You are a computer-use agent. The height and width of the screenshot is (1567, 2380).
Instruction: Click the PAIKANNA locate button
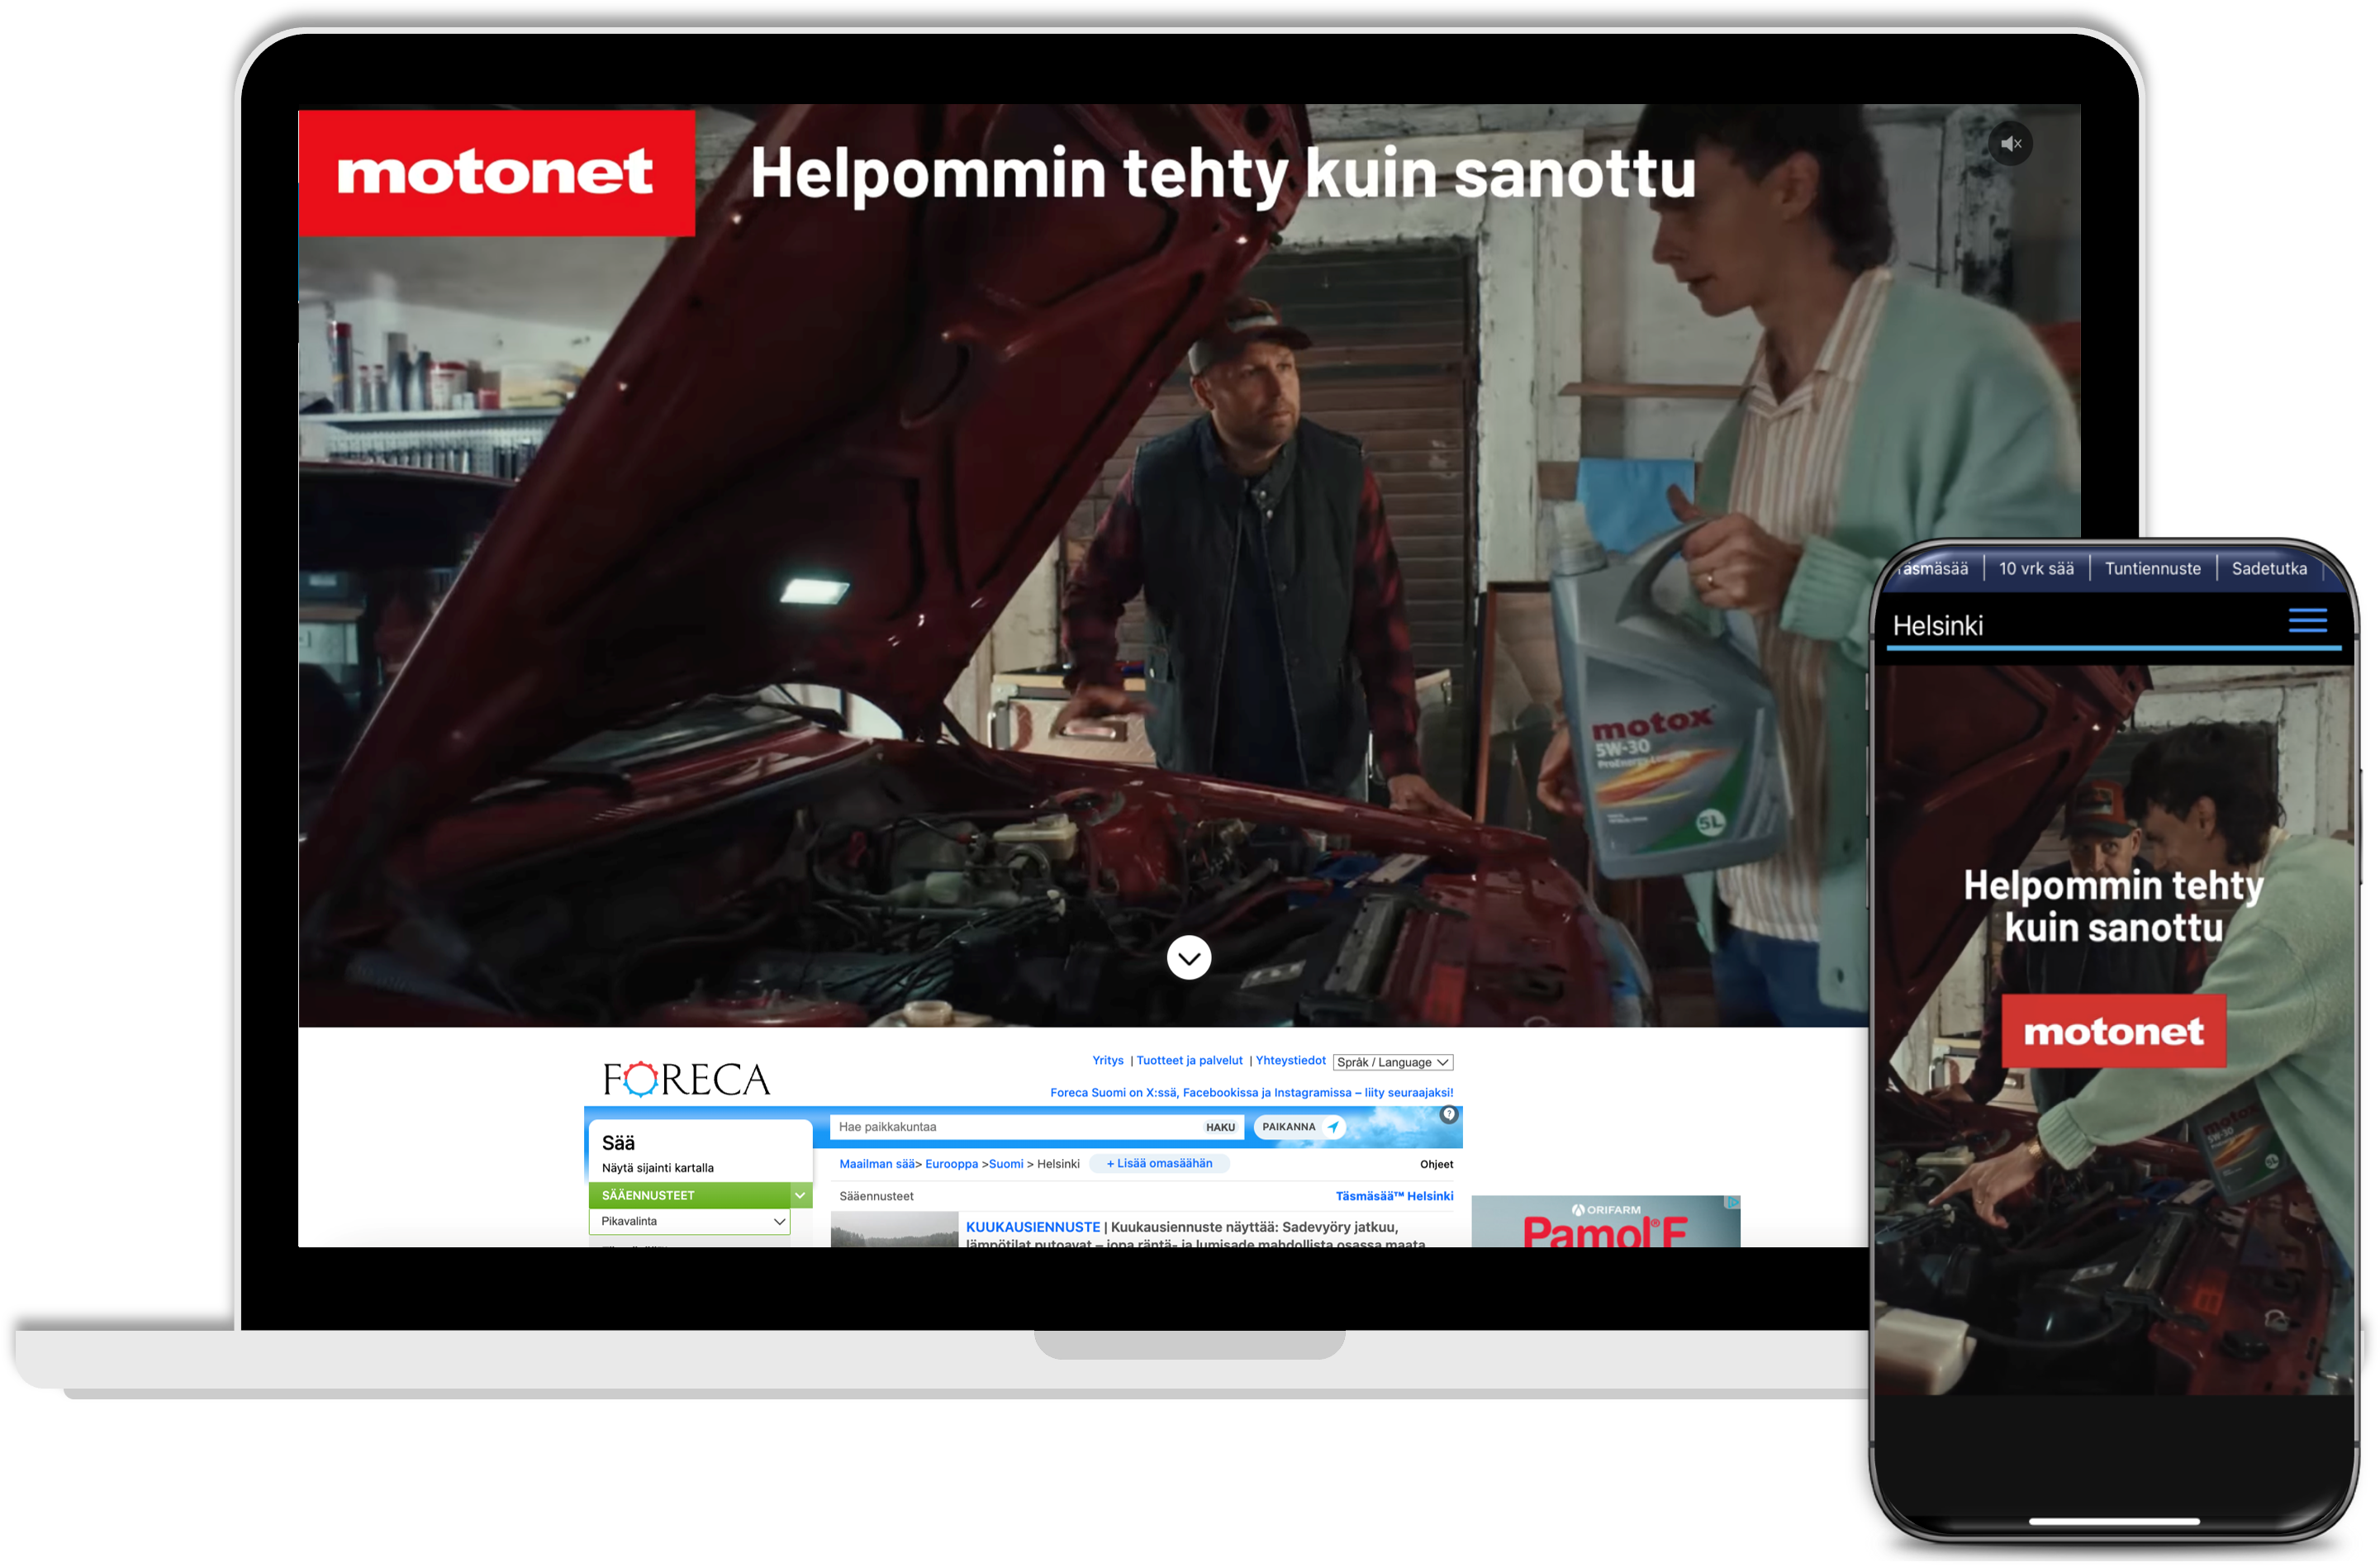coord(1299,1127)
